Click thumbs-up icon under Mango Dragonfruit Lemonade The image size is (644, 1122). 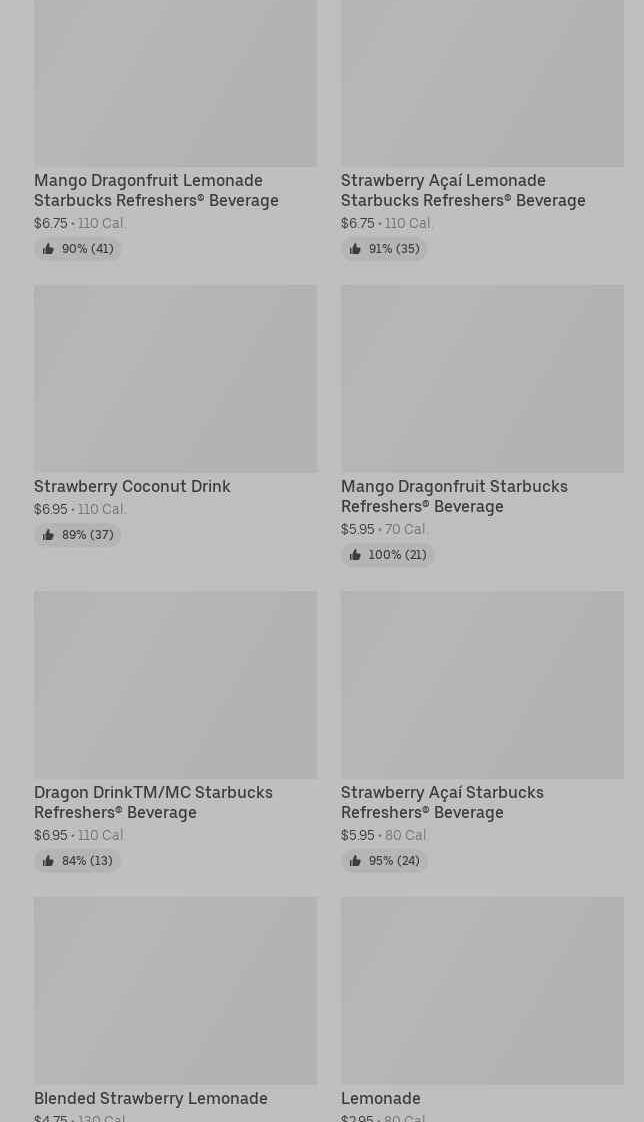pyautogui.click(x=48, y=249)
